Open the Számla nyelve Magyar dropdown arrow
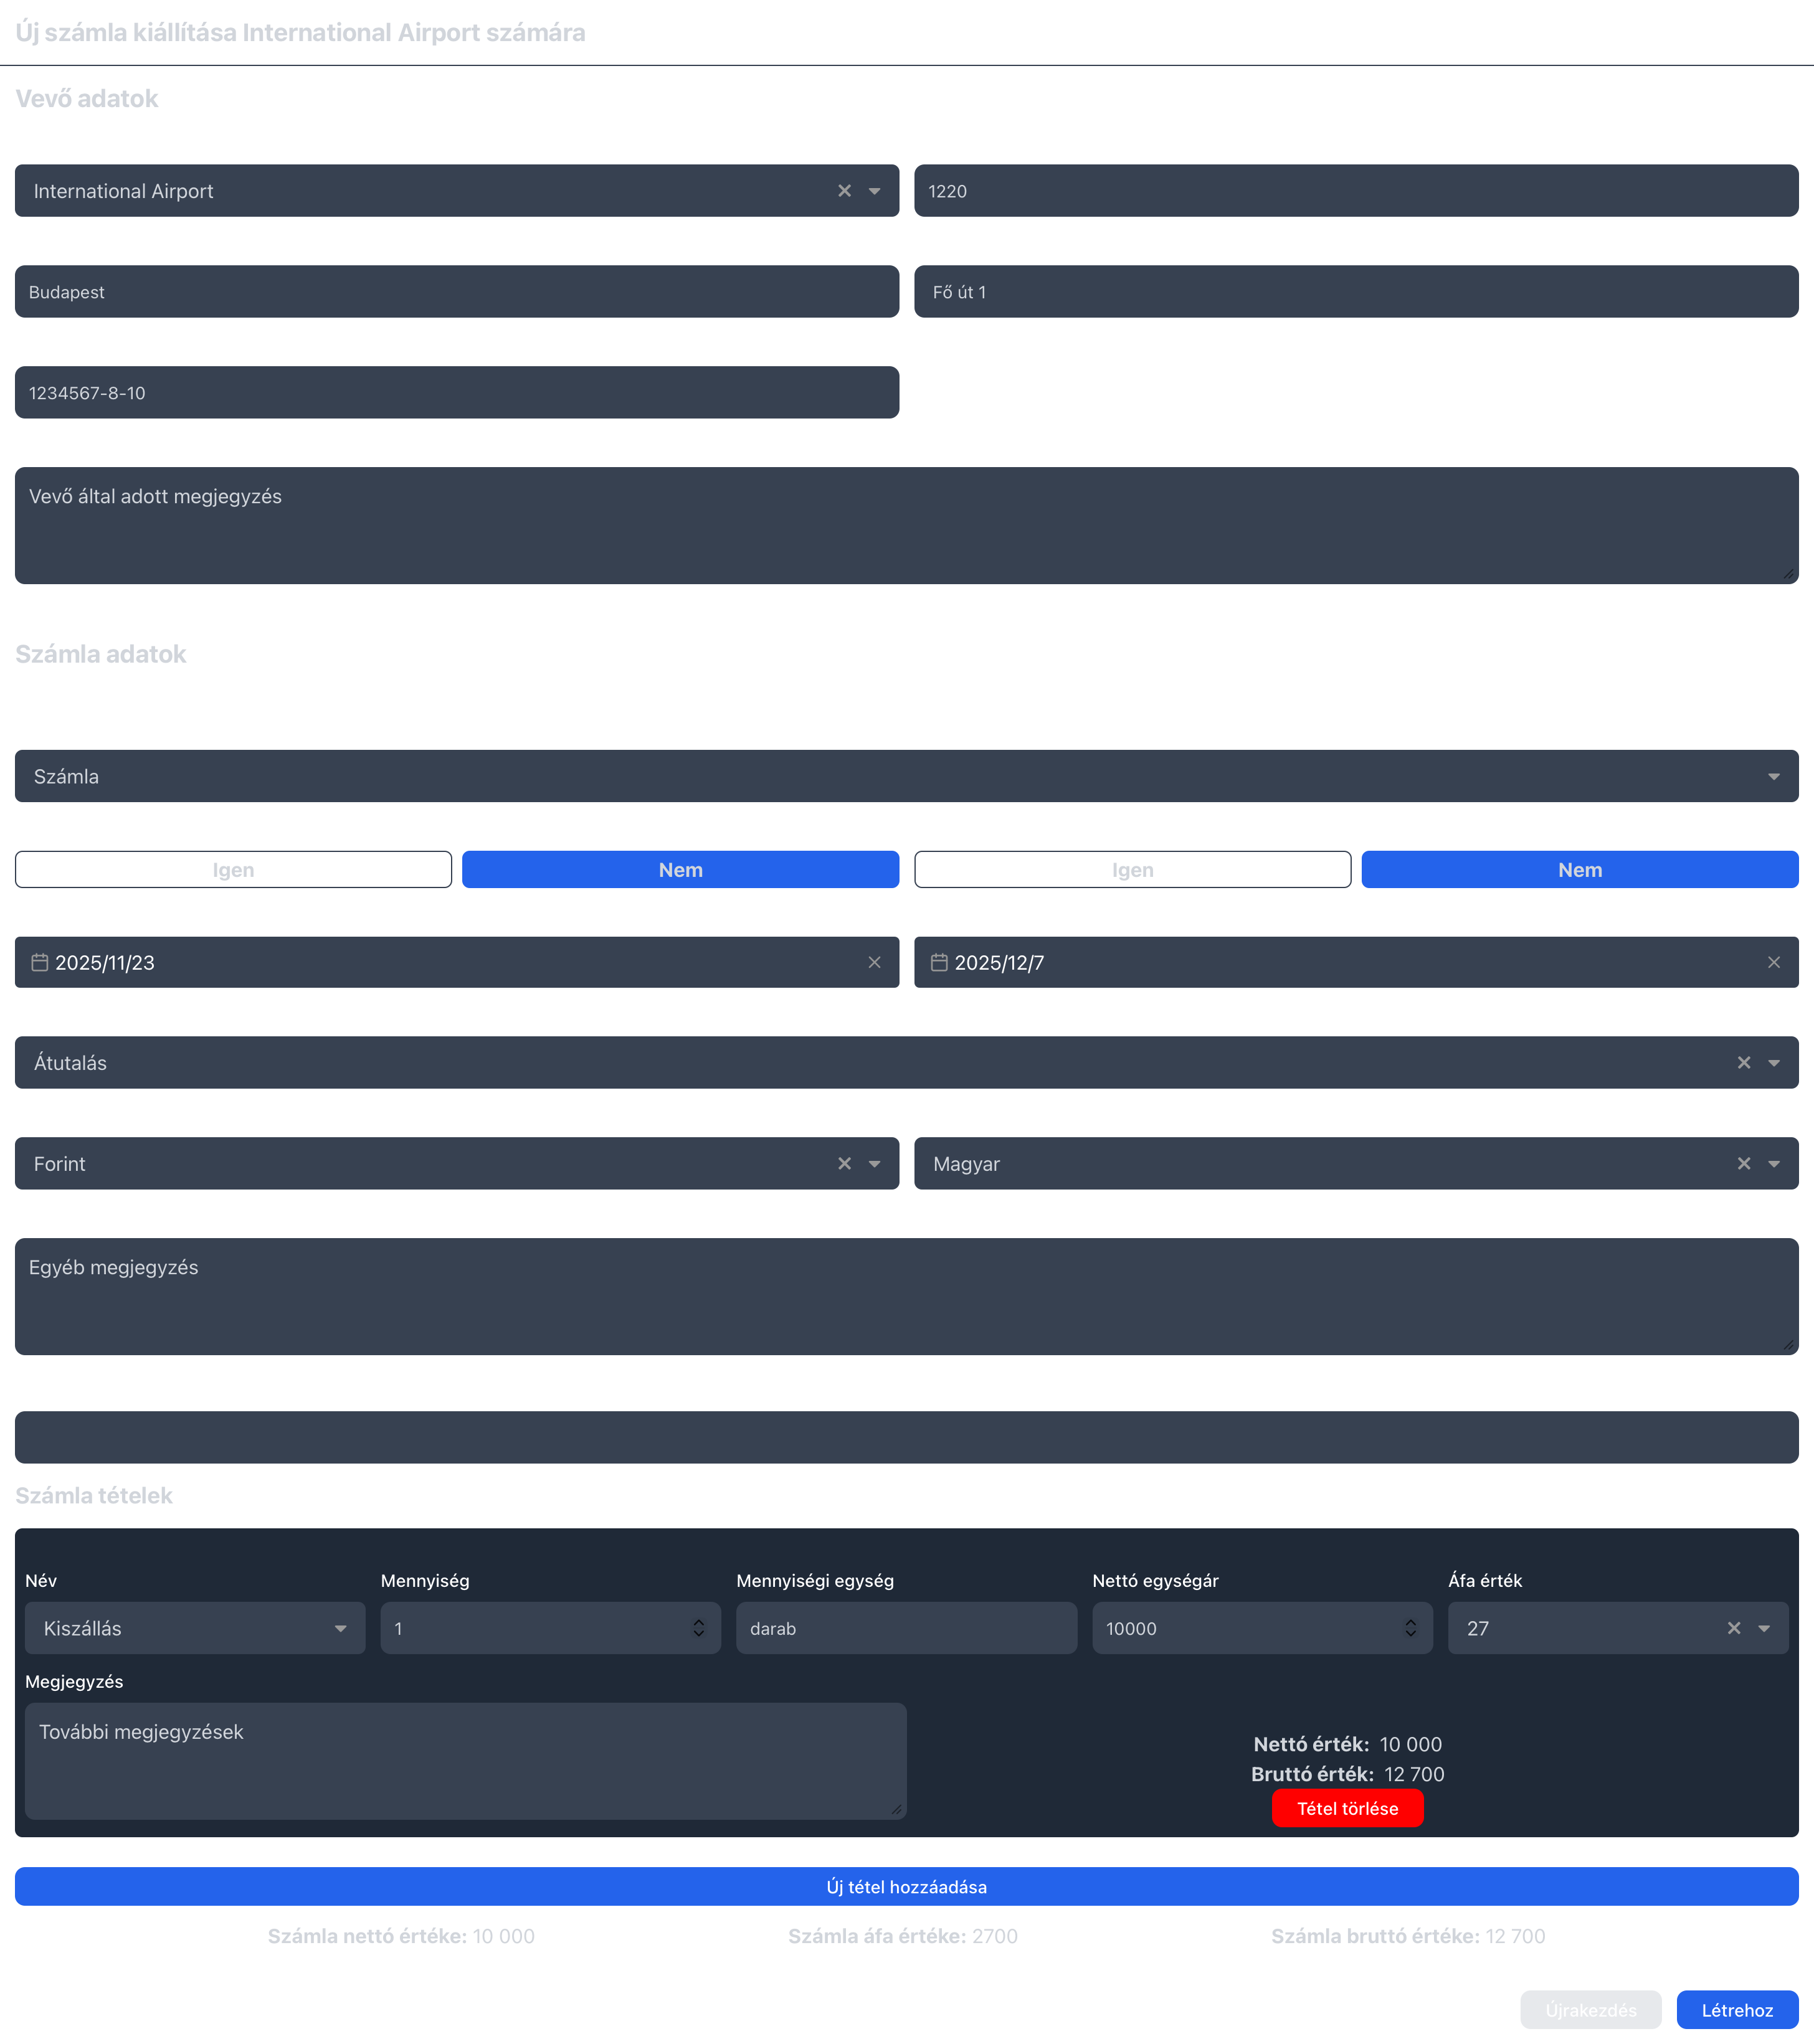The width and height of the screenshot is (1814, 2044). (x=1773, y=1164)
